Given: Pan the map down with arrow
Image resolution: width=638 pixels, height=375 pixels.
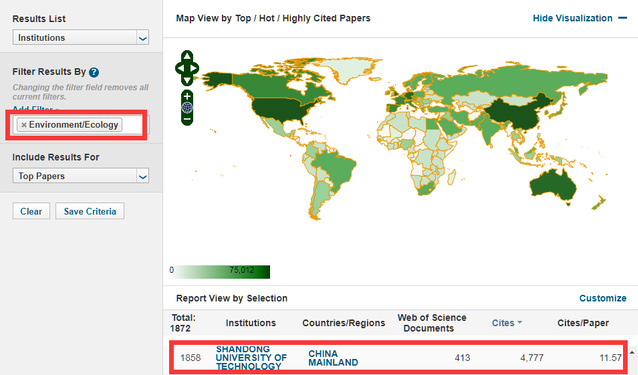Looking at the screenshot, I should [187, 81].
